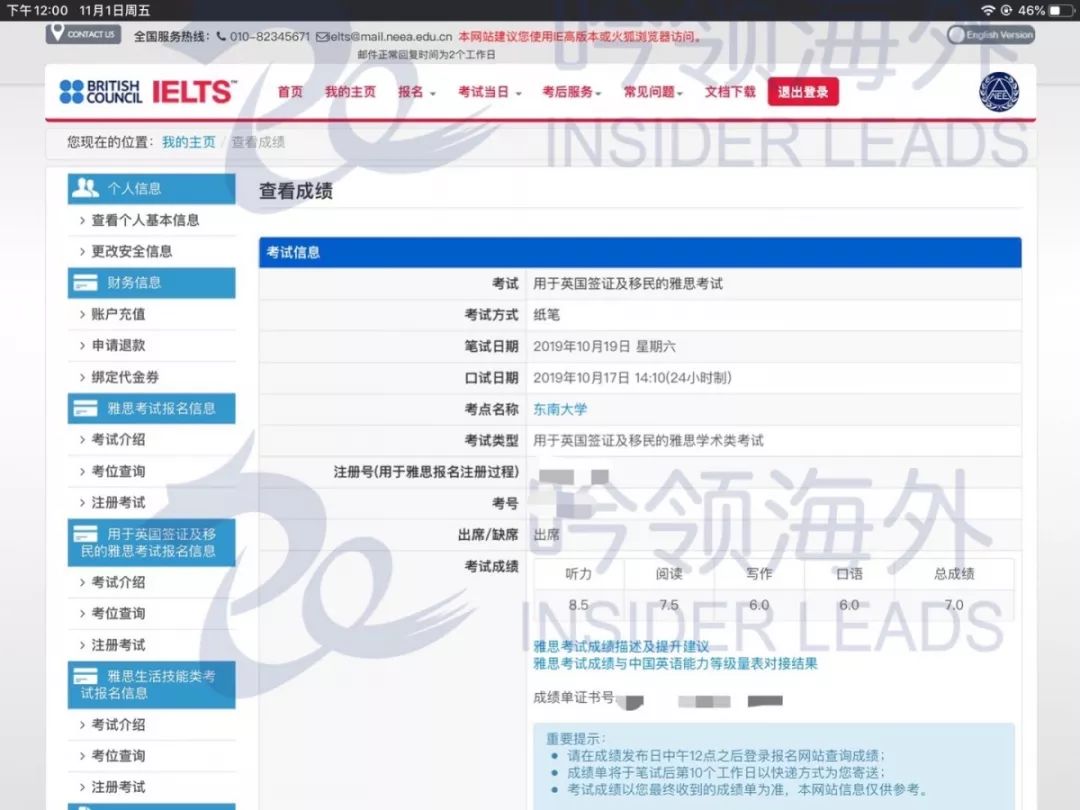
Task: Click the British Council IELTS logo
Action: [x=147, y=92]
